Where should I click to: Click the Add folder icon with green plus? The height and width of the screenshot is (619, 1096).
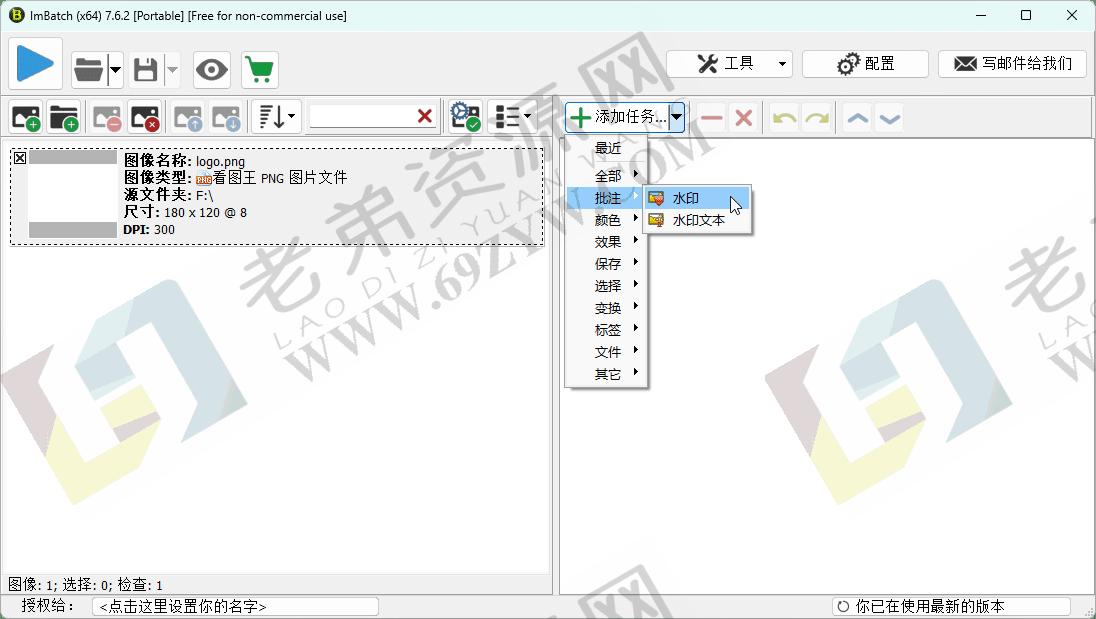64,117
